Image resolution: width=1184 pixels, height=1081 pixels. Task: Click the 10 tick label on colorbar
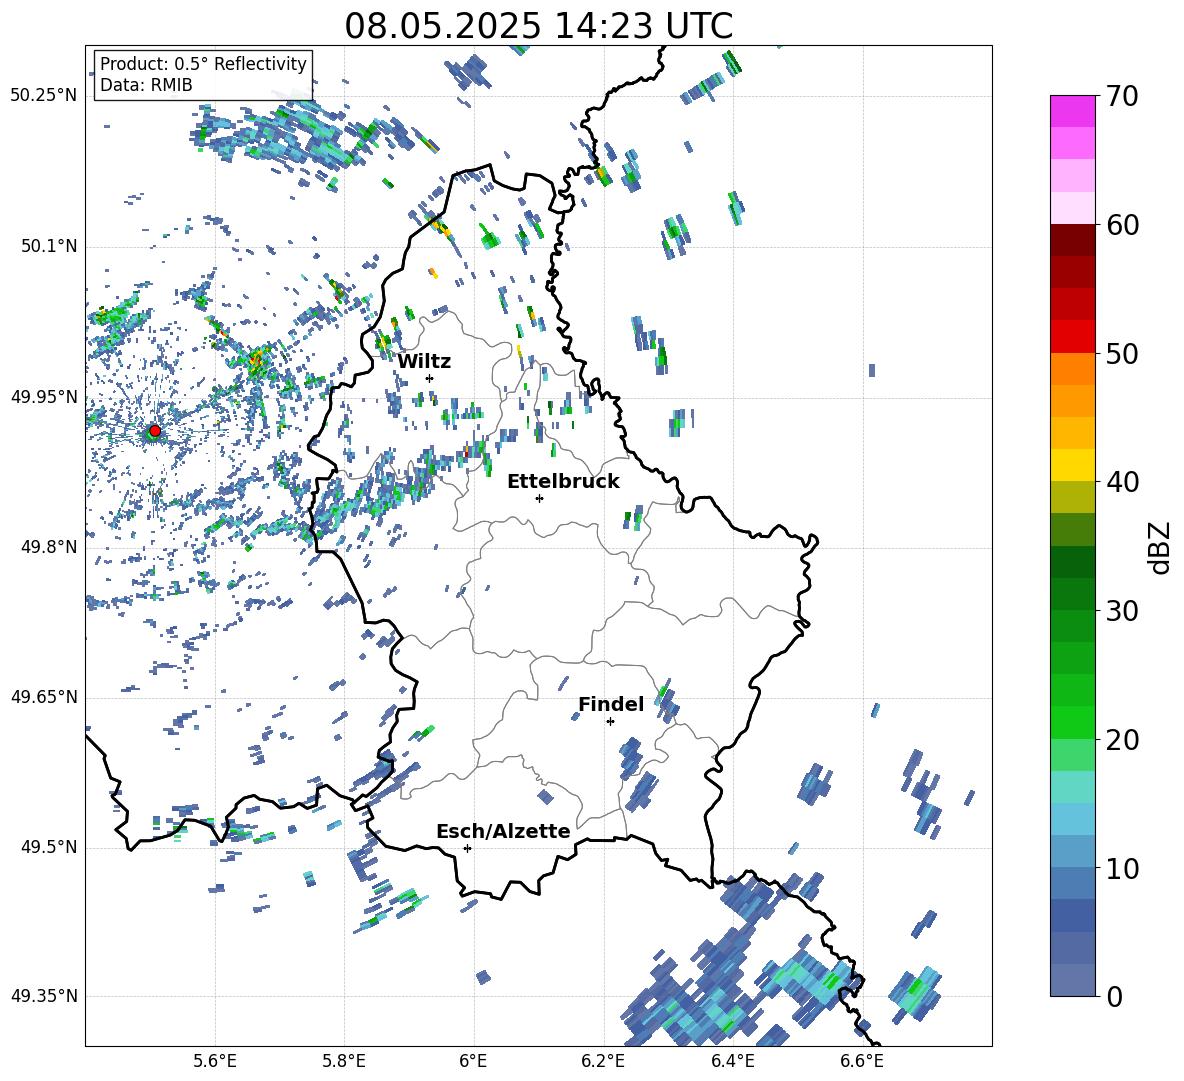click(x=1122, y=868)
